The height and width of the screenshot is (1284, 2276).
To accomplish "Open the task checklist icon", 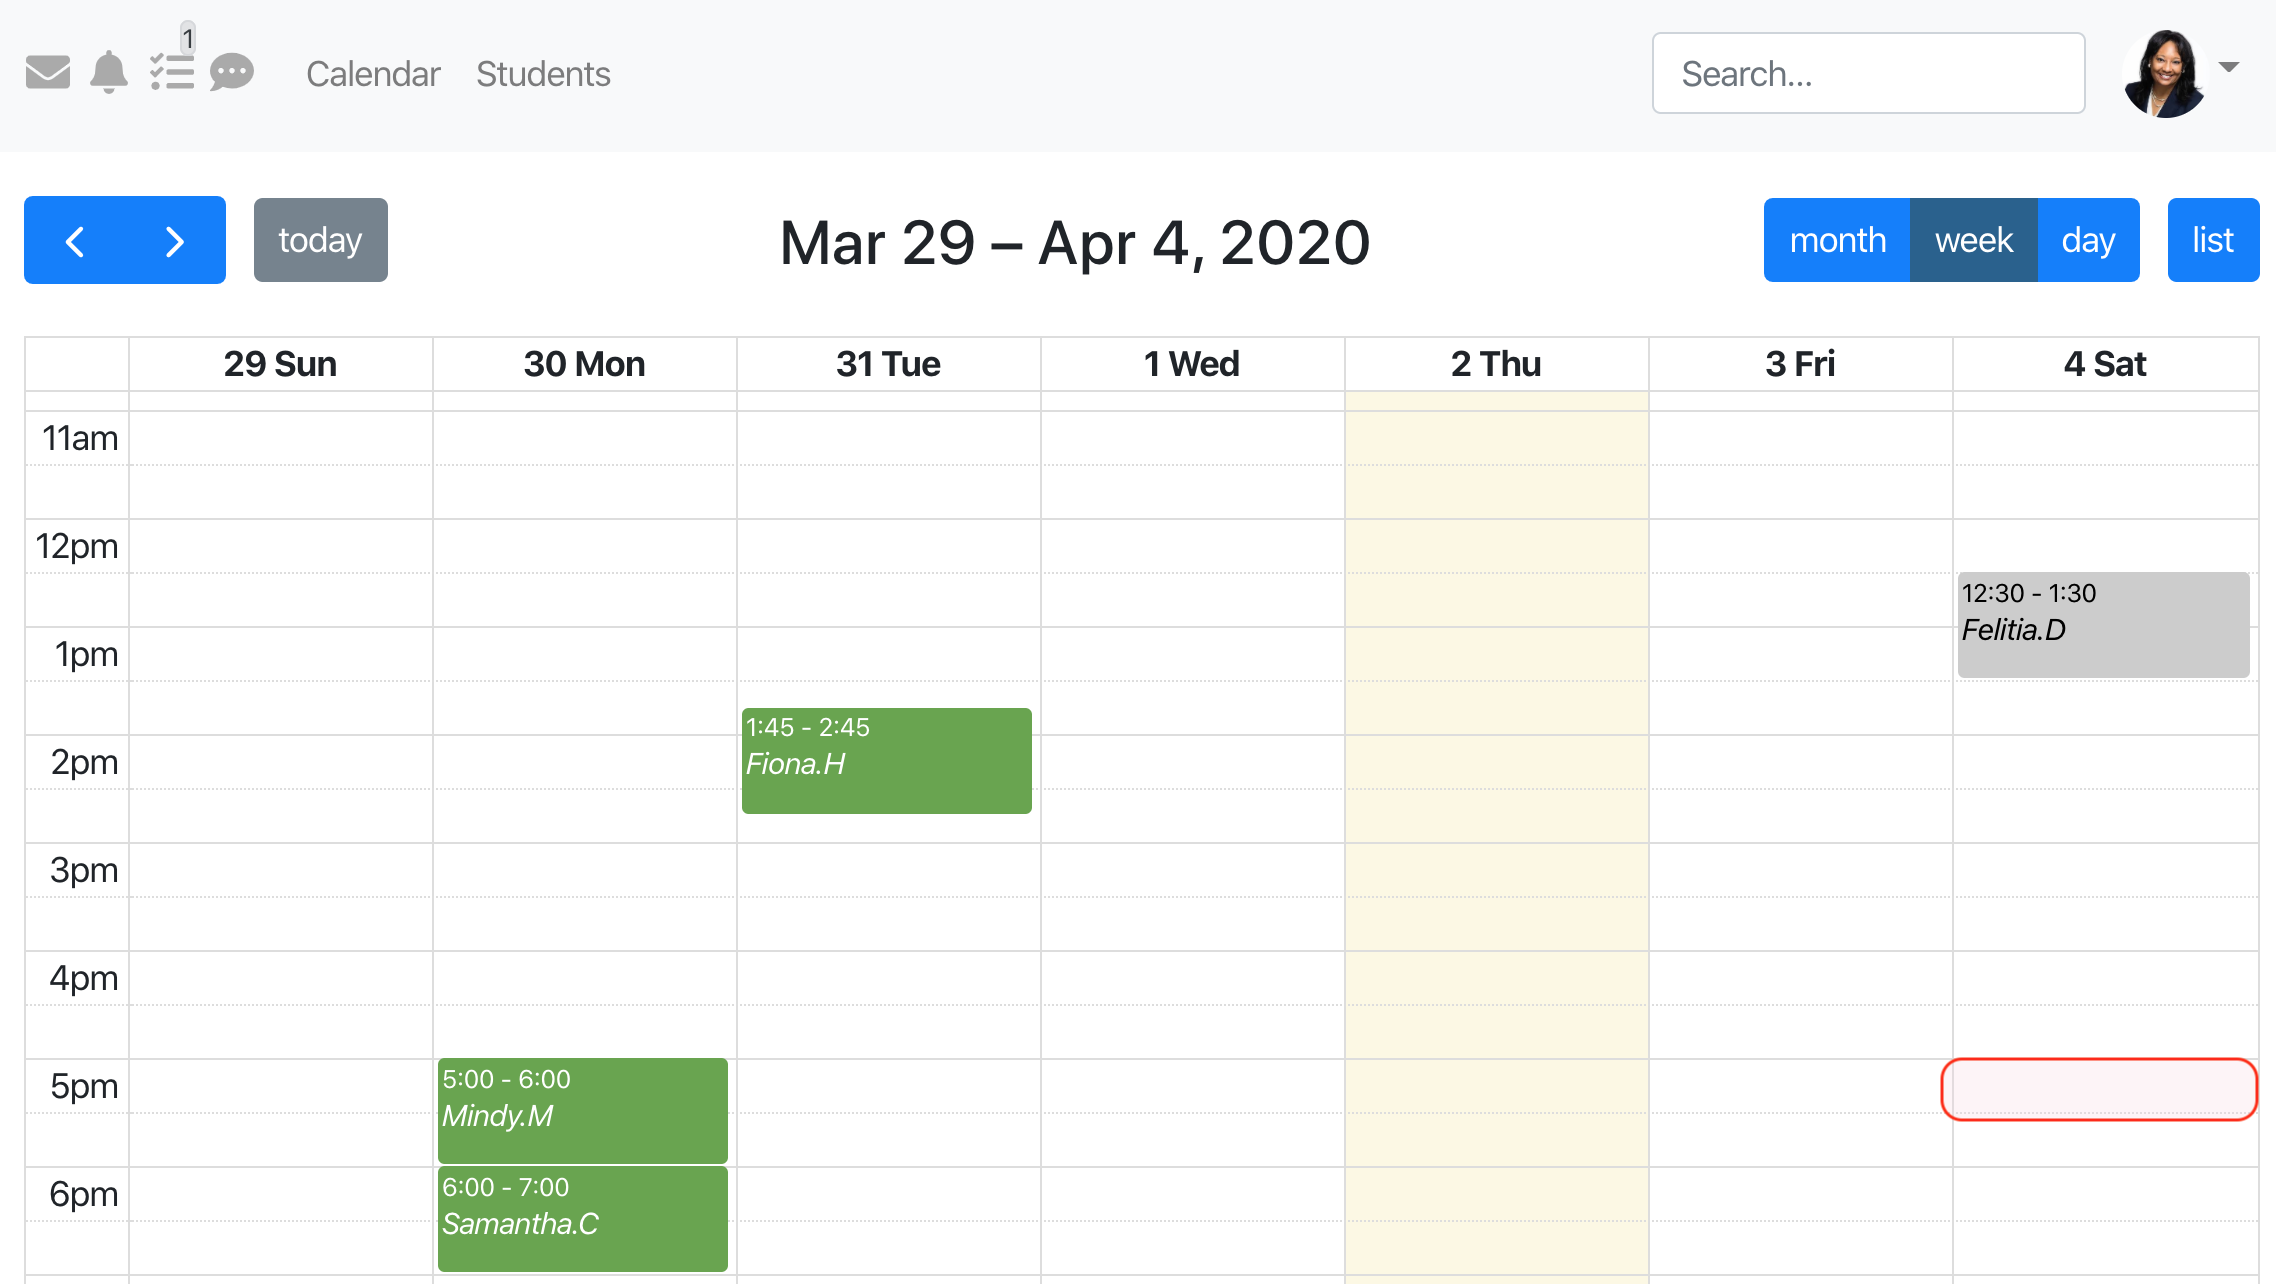I will pos(171,73).
